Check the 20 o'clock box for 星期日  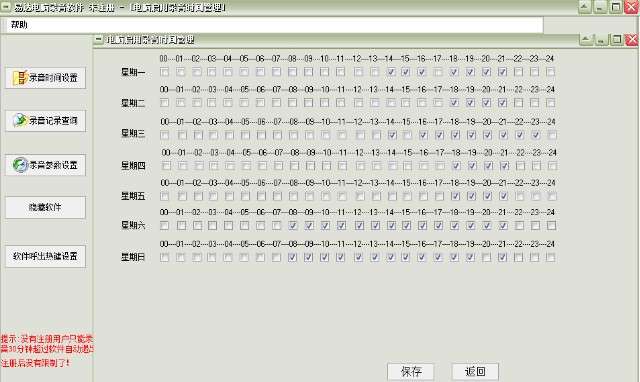click(x=486, y=257)
